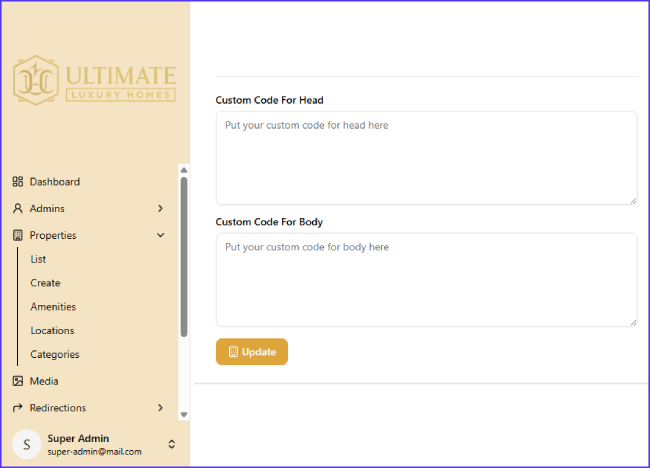This screenshot has width=650, height=468.
Task: Click the sidebar scrollbar up arrow
Action: 184,170
